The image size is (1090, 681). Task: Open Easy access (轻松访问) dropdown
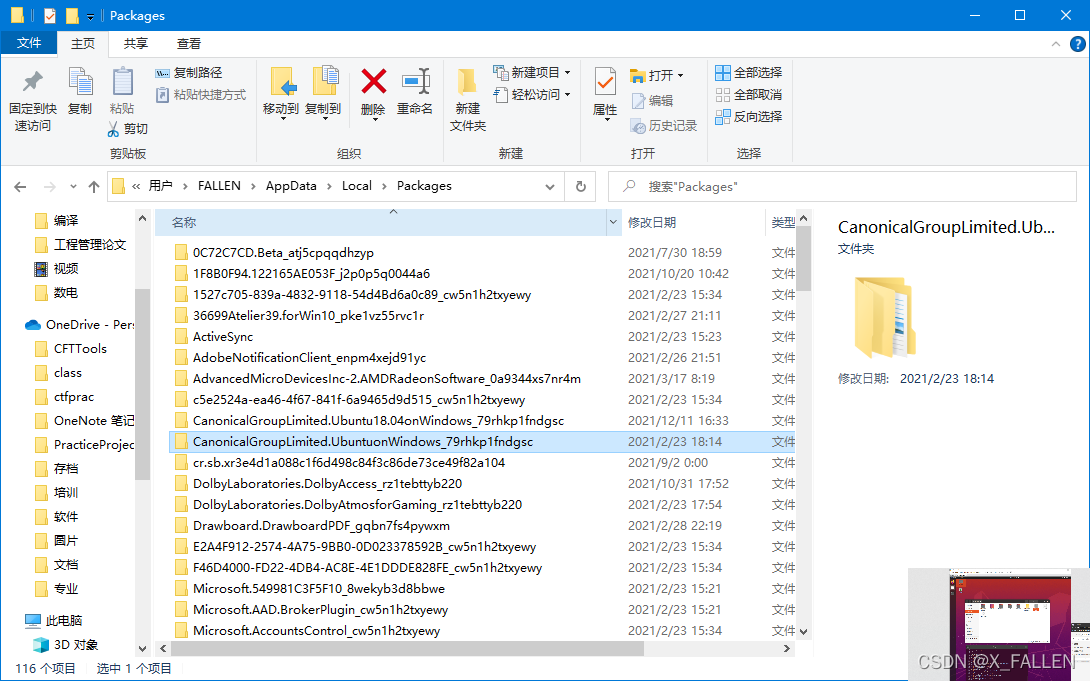pyautogui.click(x=532, y=95)
